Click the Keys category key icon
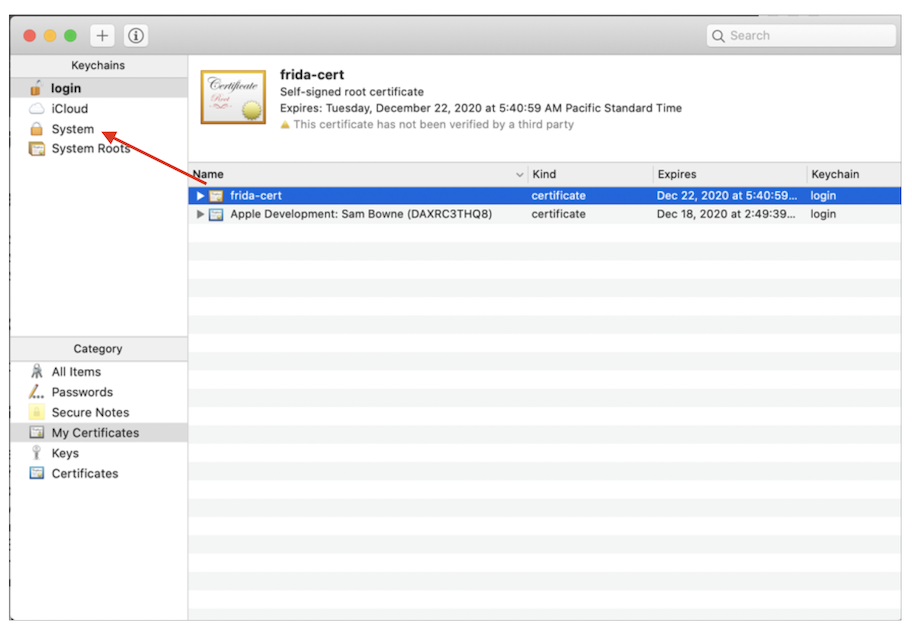The width and height of the screenshot is (912, 632). click(x=37, y=452)
